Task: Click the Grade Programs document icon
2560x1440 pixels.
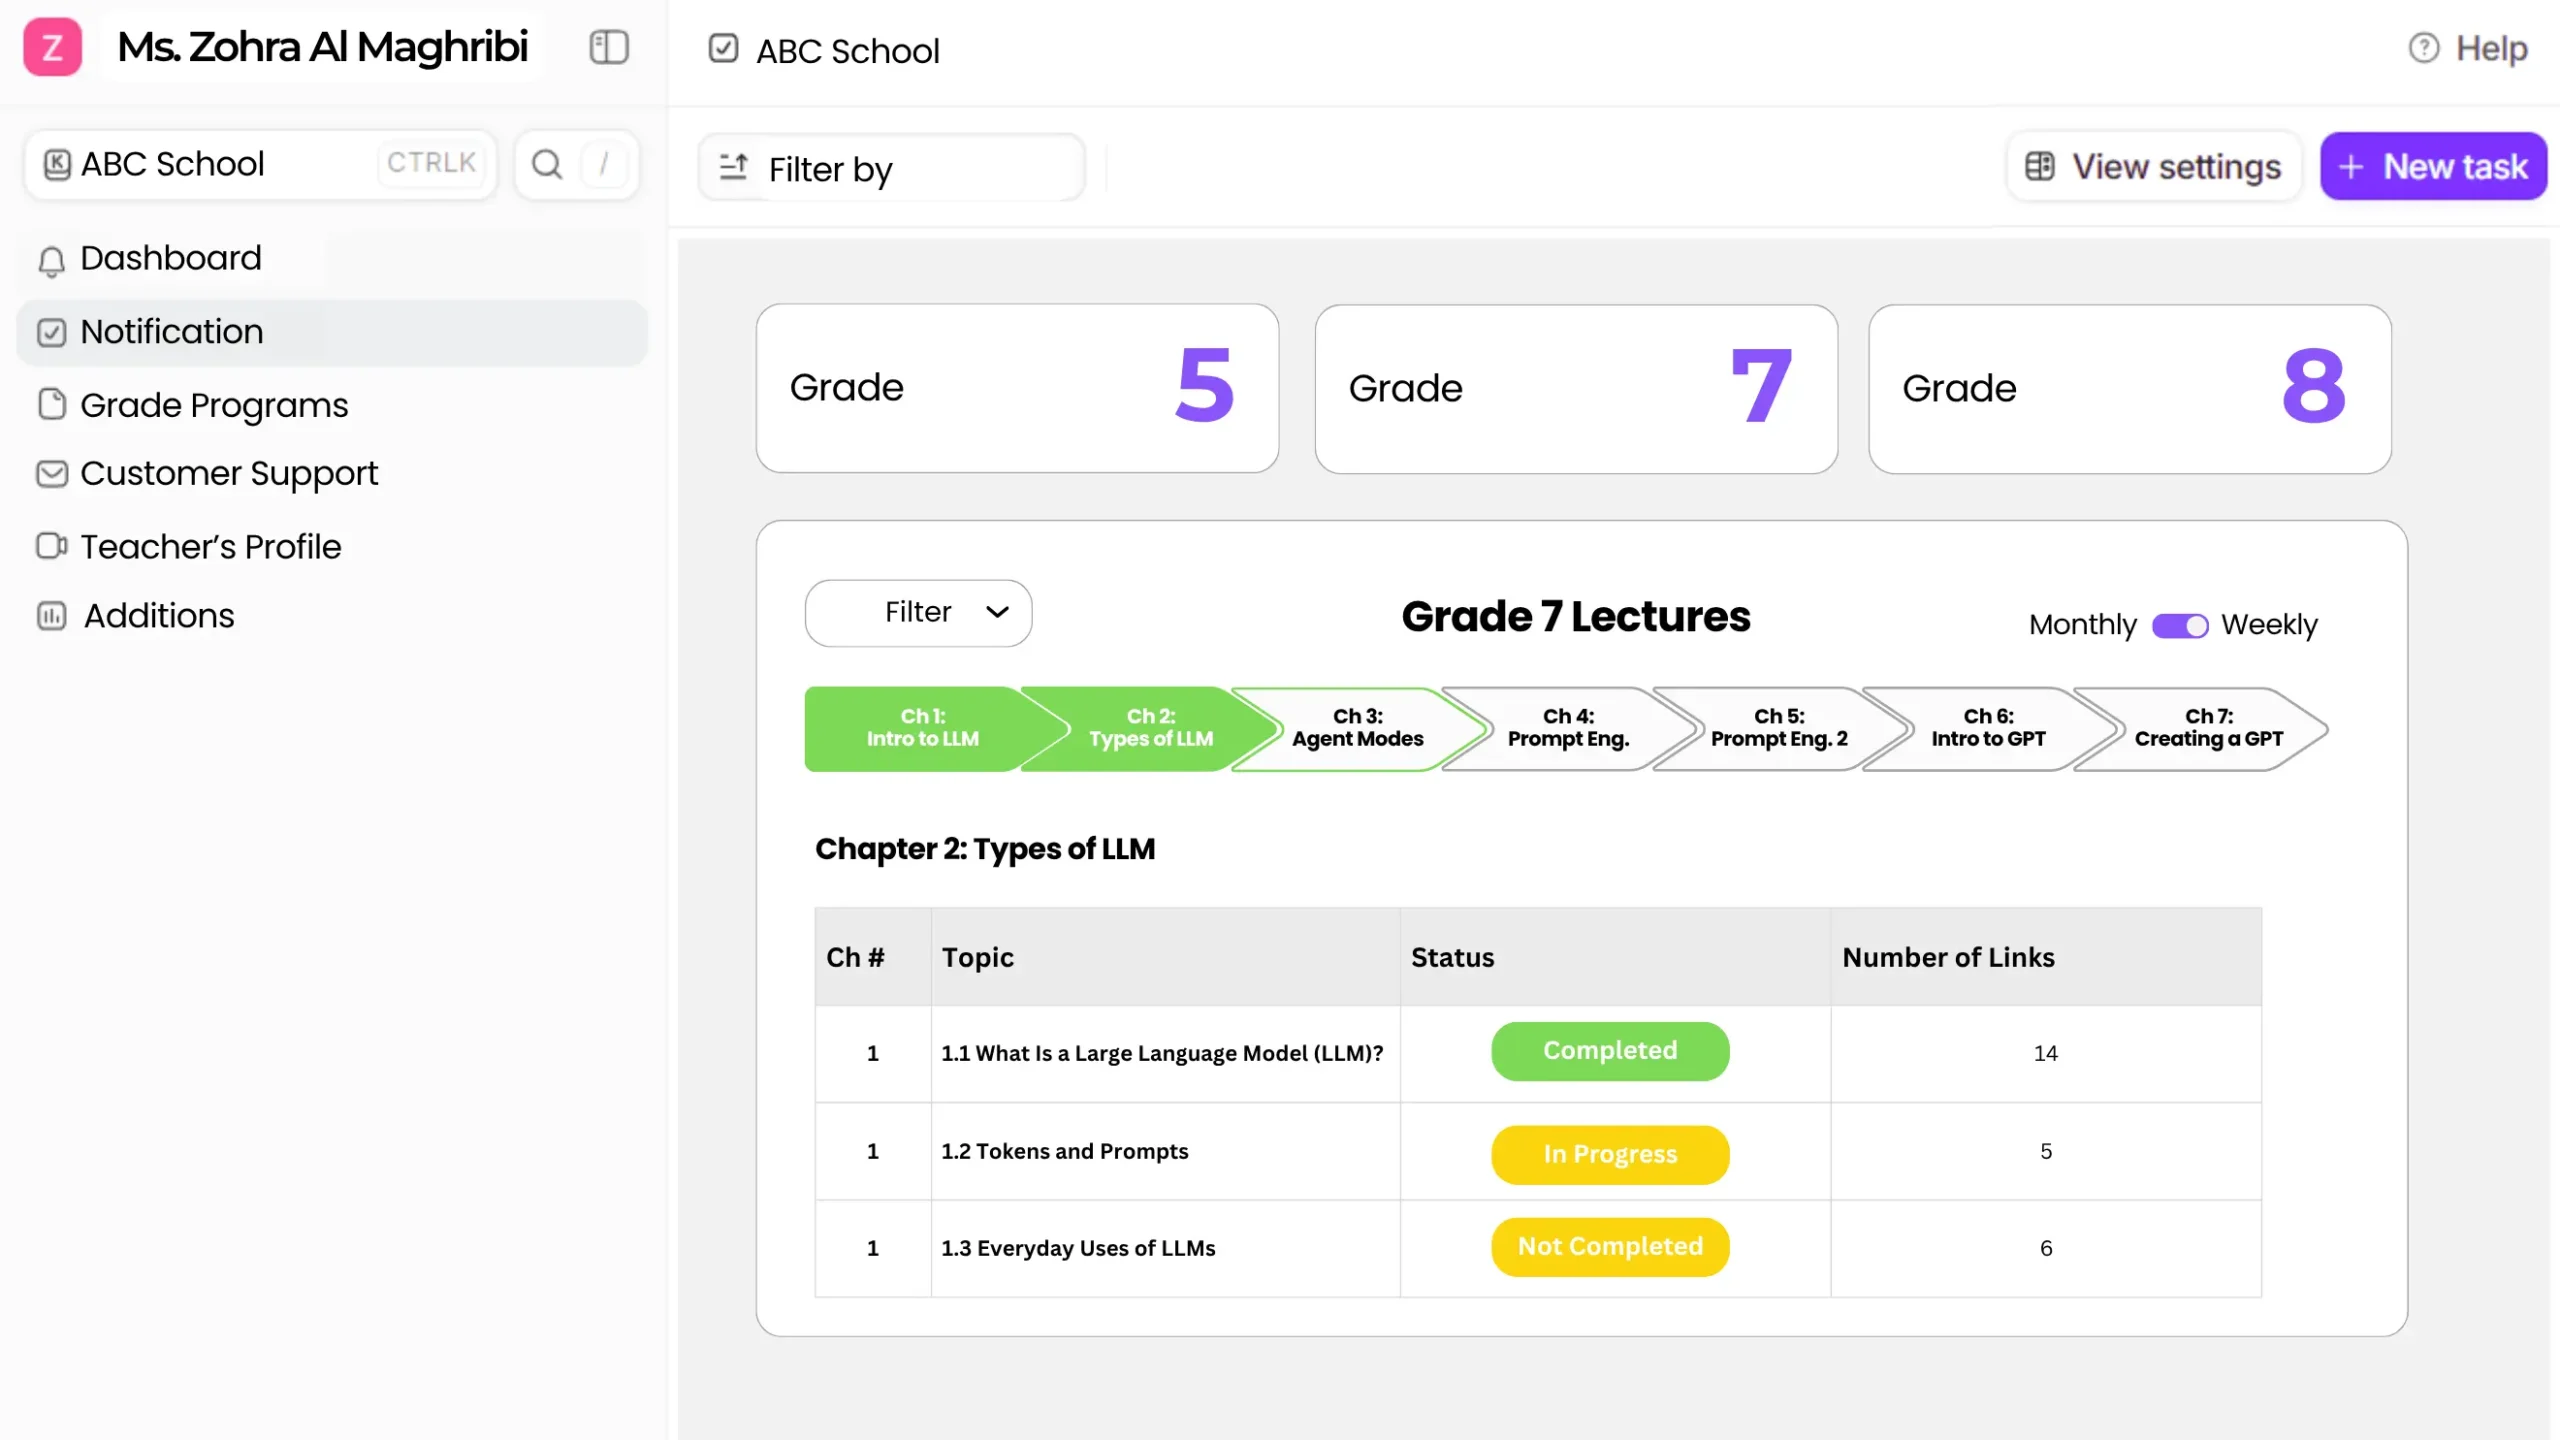Action: (x=51, y=404)
